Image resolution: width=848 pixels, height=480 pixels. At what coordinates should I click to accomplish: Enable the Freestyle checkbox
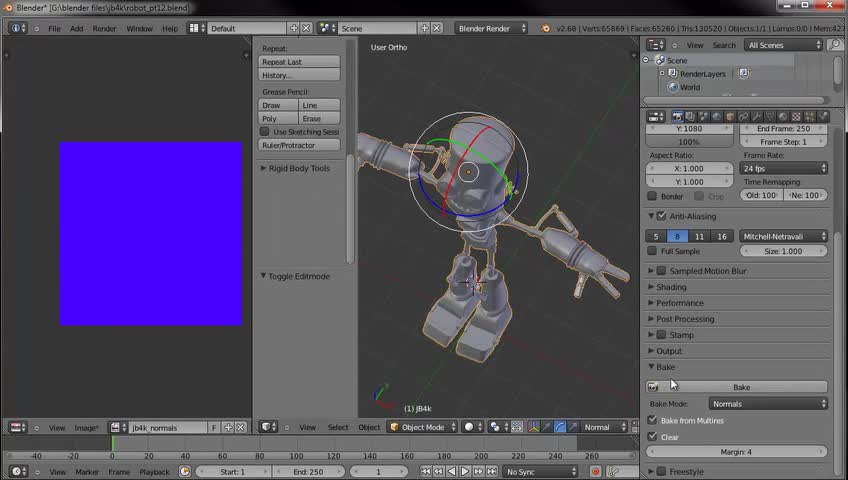click(661, 471)
